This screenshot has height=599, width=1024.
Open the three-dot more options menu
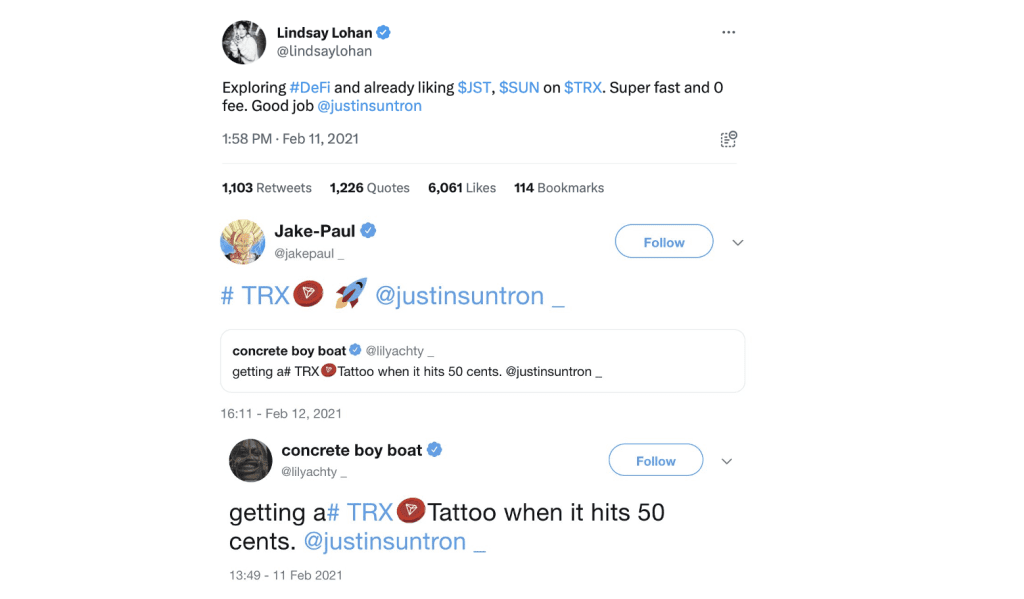728,33
